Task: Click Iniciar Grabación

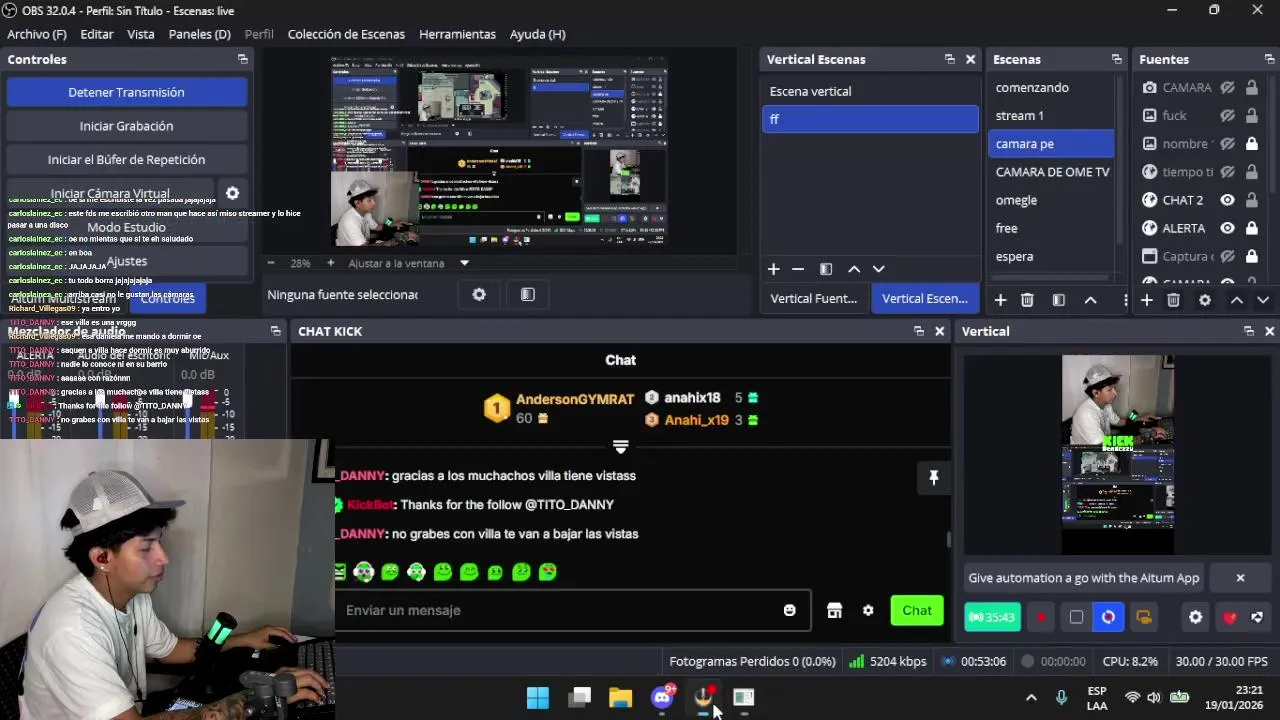Action: point(126,126)
